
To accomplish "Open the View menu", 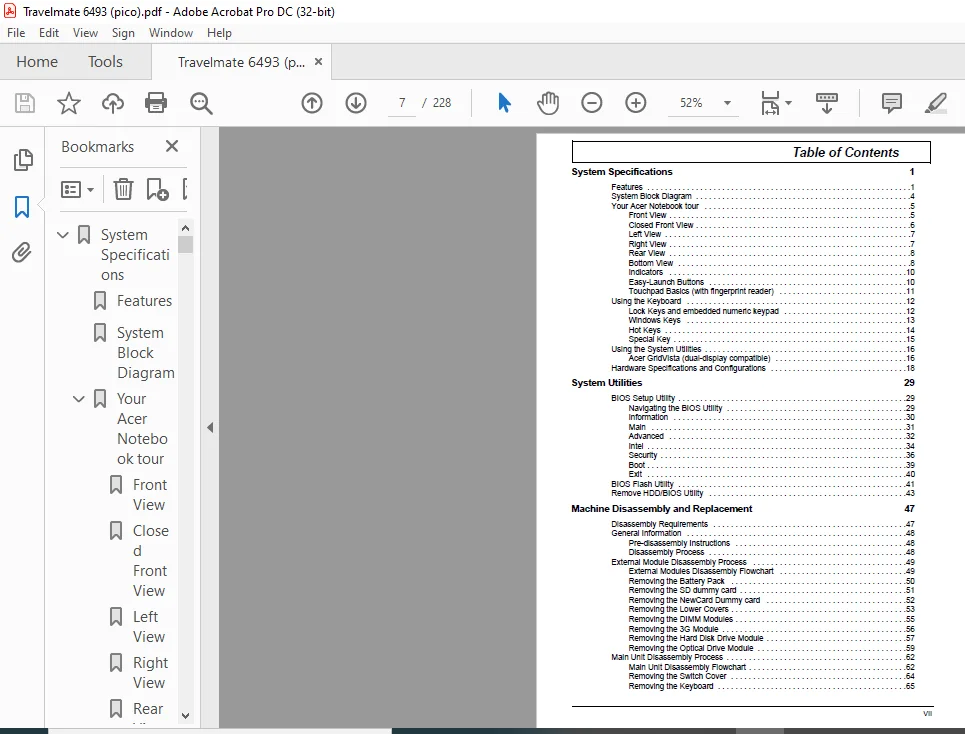I will [x=85, y=33].
